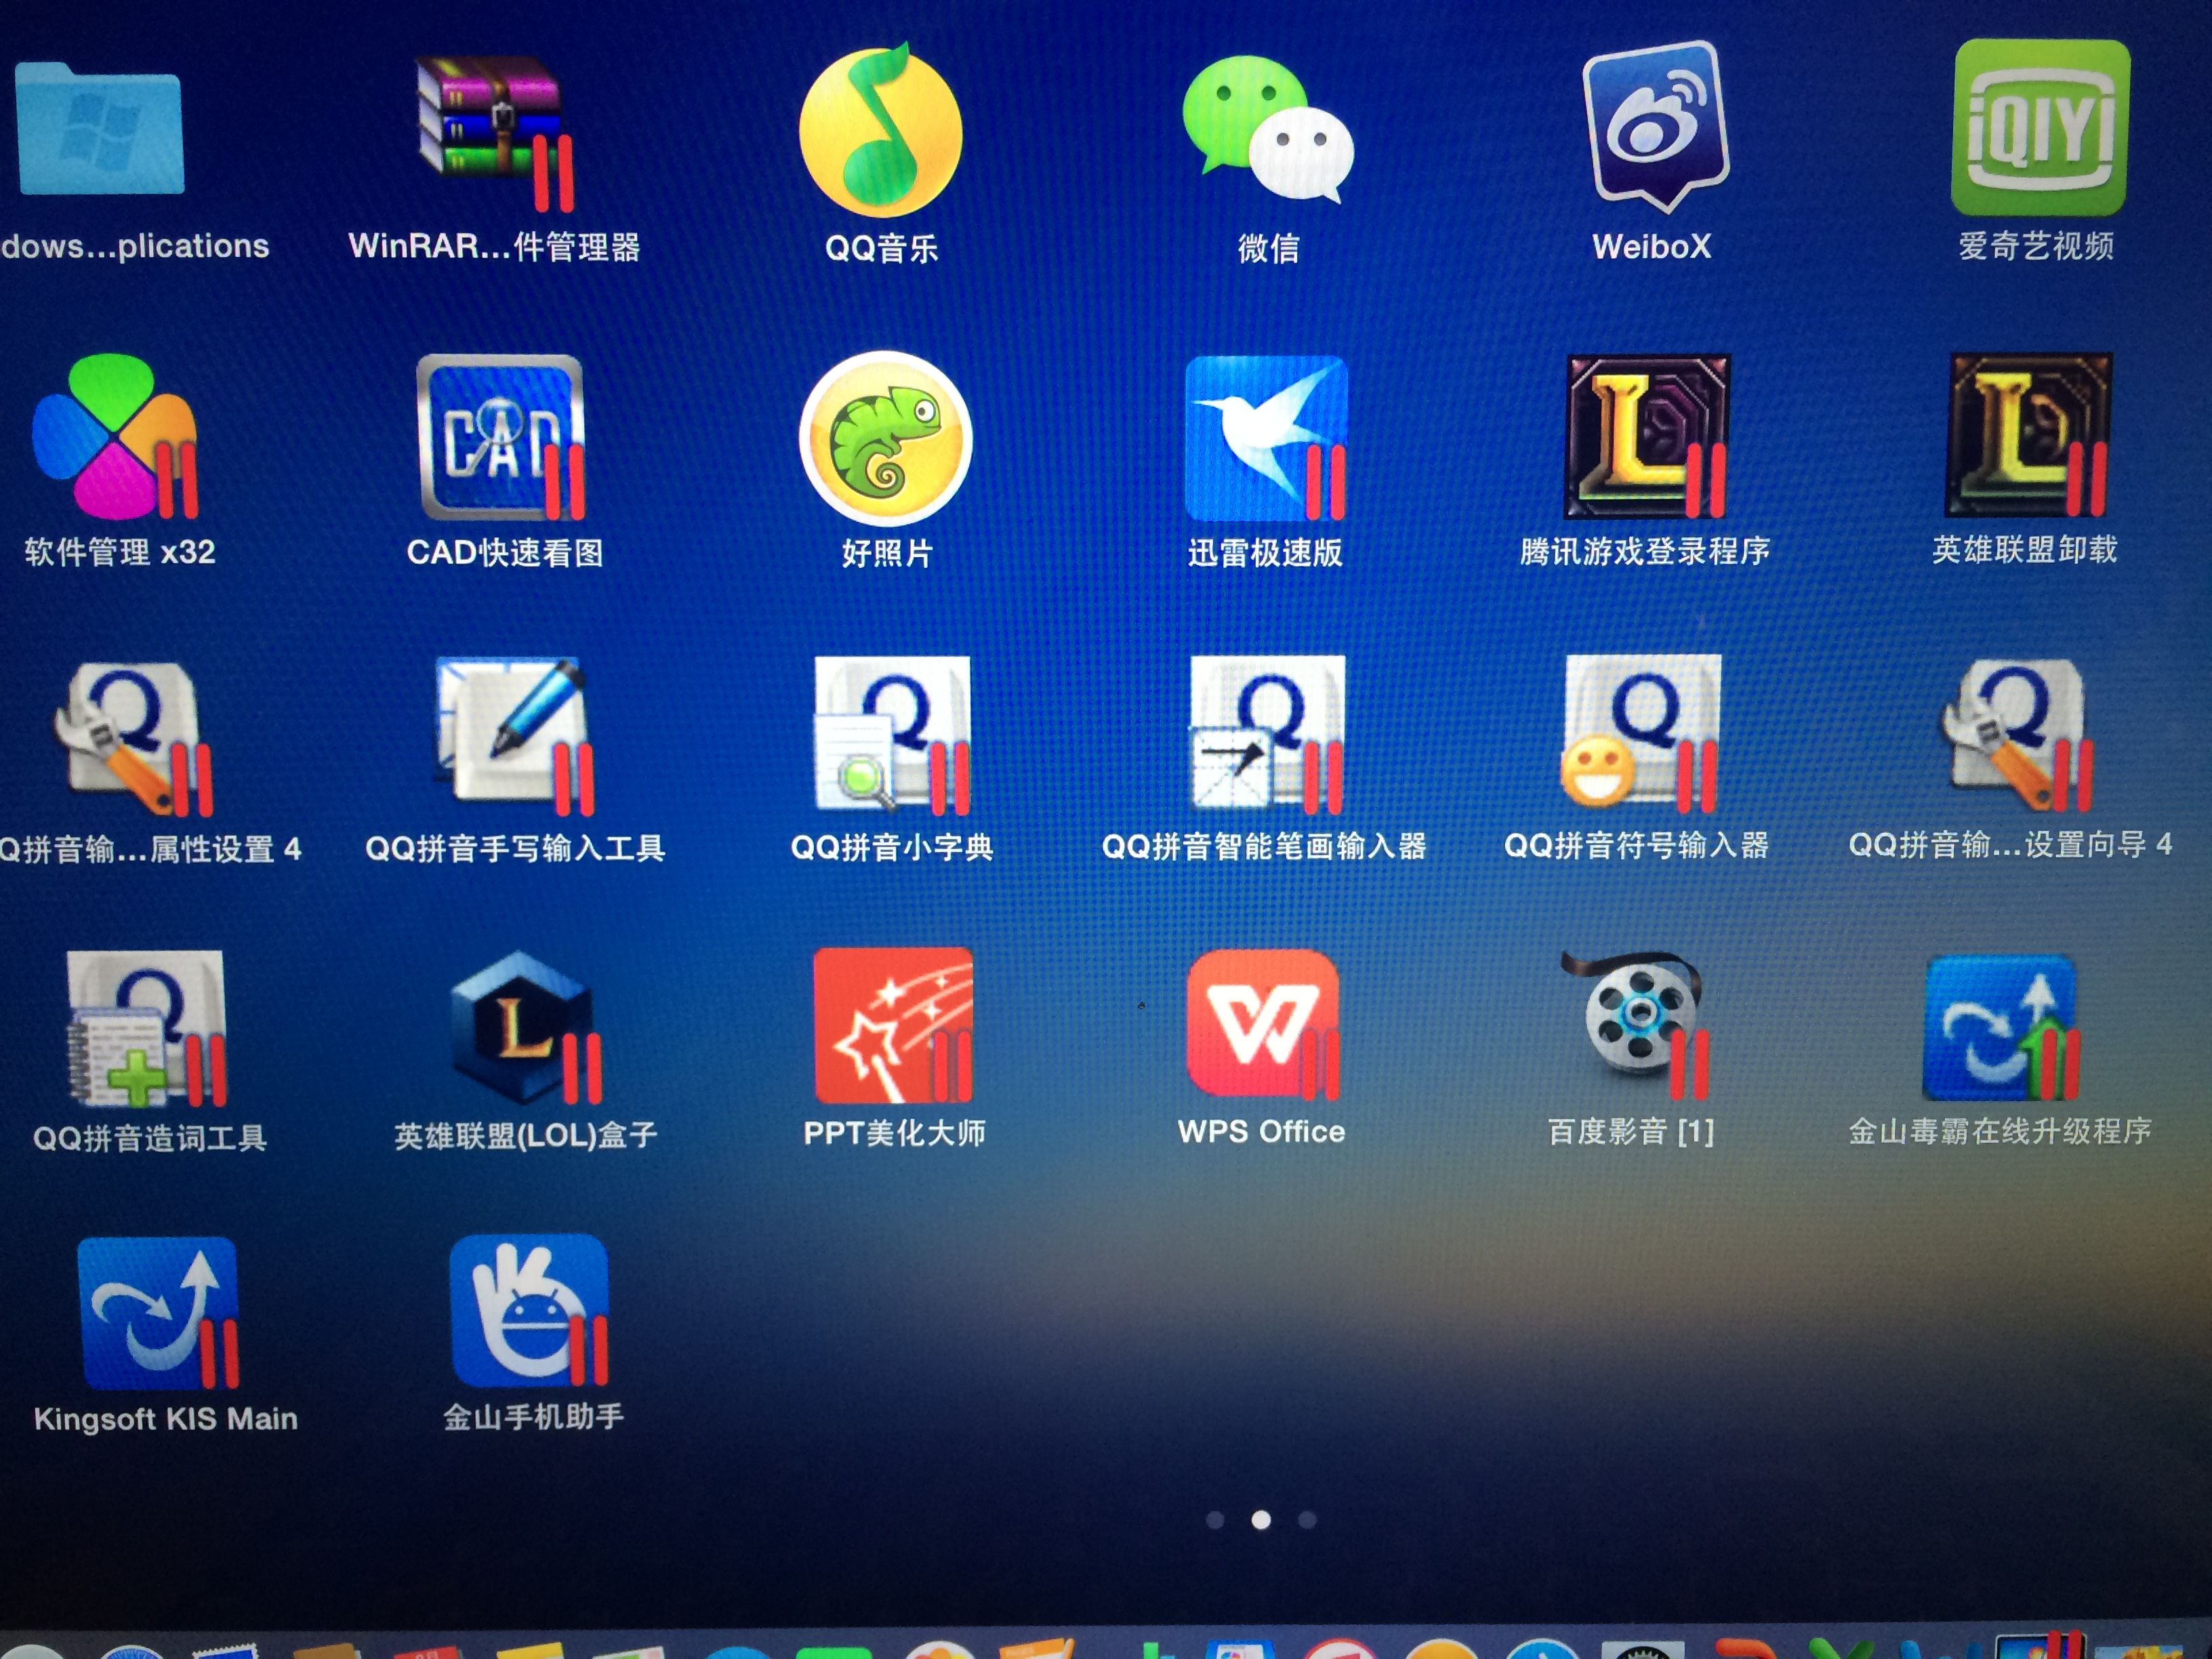Switch to the first Launchpad page dot

(x=1215, y=1520)
